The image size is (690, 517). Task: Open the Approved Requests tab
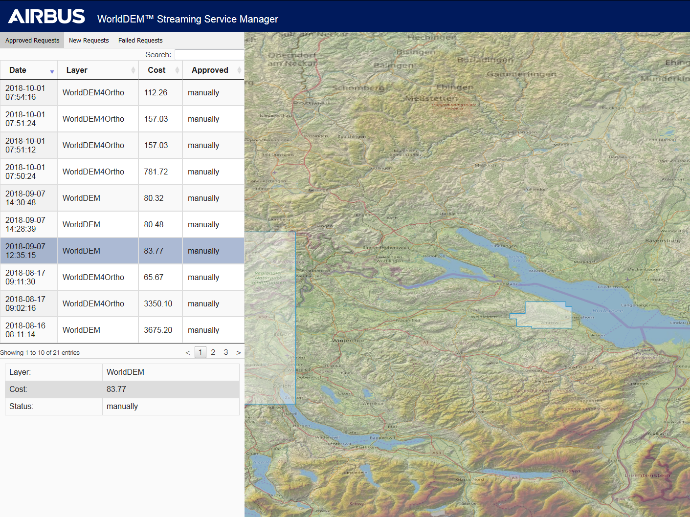tap(32, 40)
